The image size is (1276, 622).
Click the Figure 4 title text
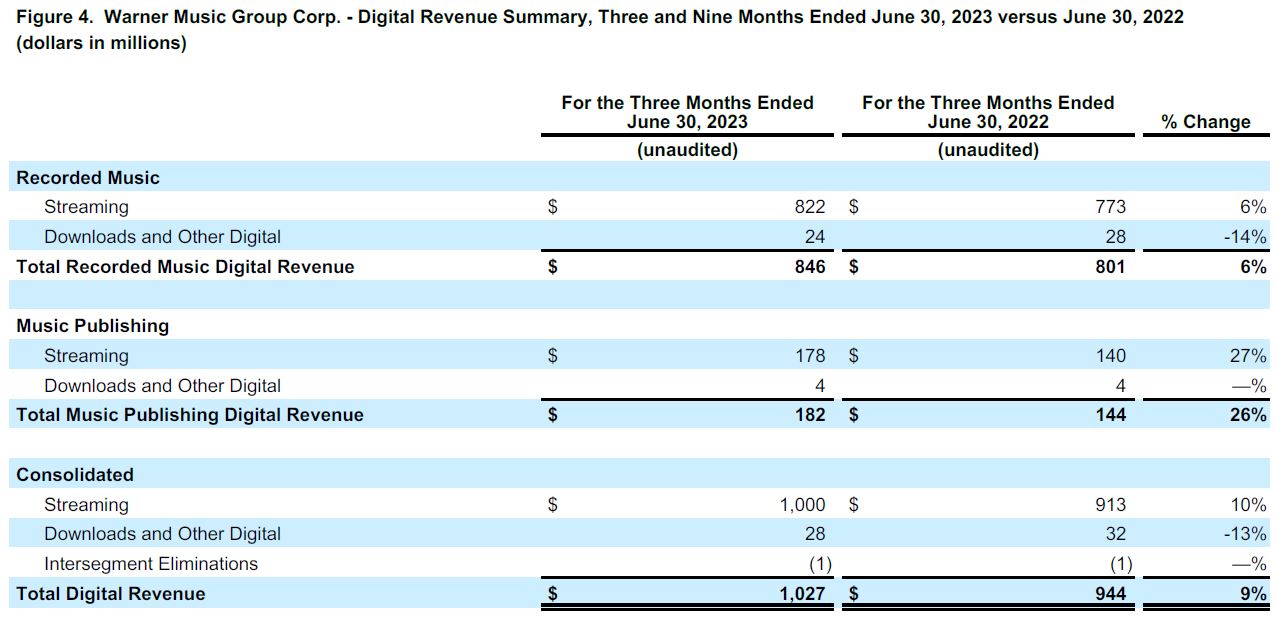point(600,17)
